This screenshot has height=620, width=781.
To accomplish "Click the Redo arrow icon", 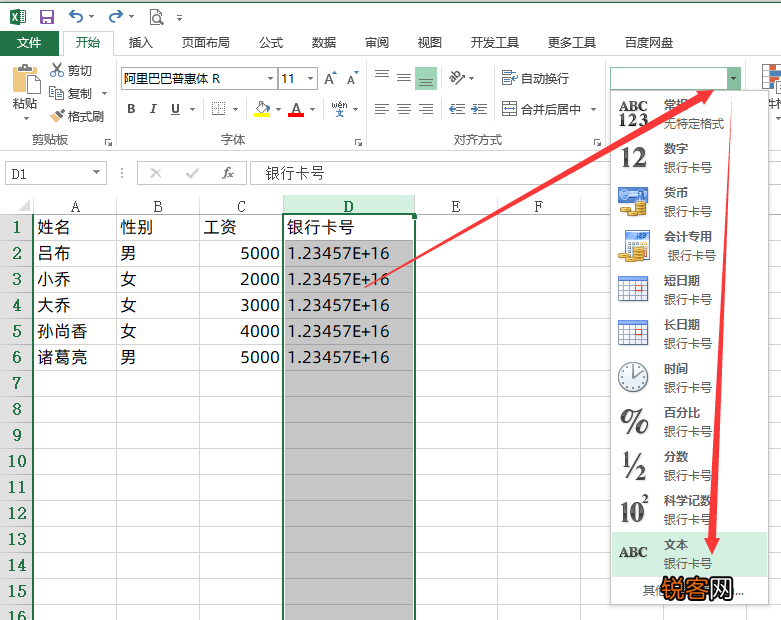I will pyautogui.click(x=116, y=17).
